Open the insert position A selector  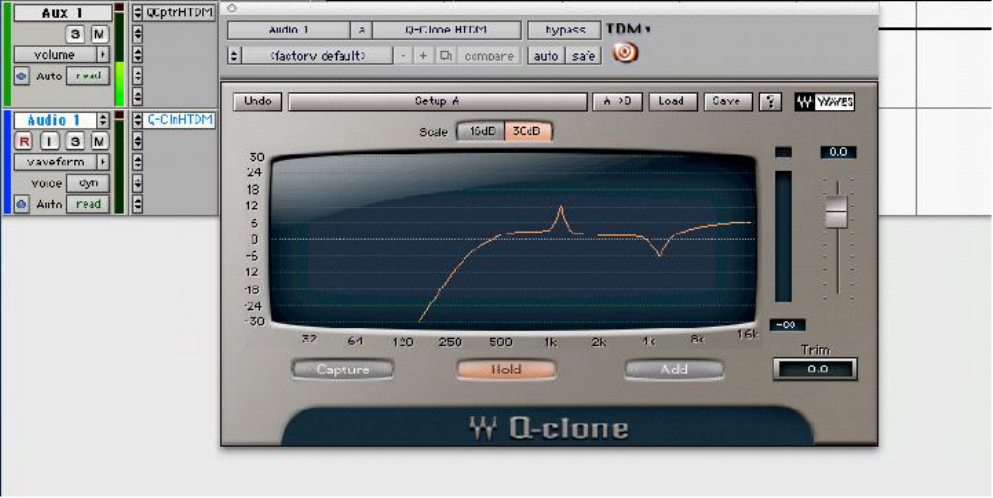coord(362,30)
